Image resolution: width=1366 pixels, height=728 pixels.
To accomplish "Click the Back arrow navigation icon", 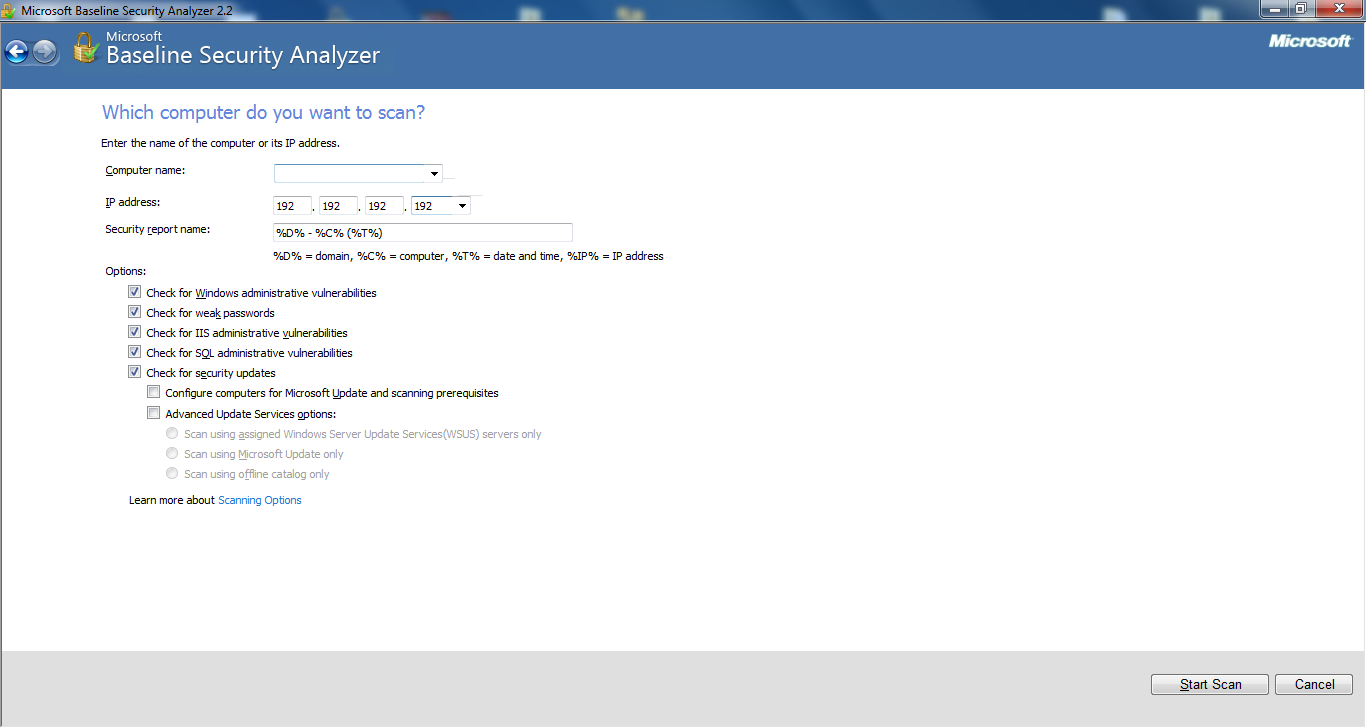I will point(17,52).
